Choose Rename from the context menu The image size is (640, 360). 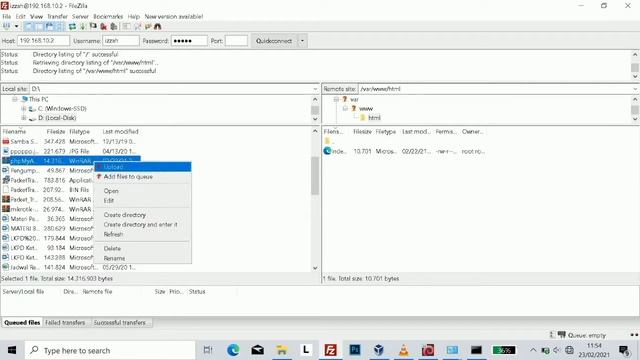click(142, 258)
